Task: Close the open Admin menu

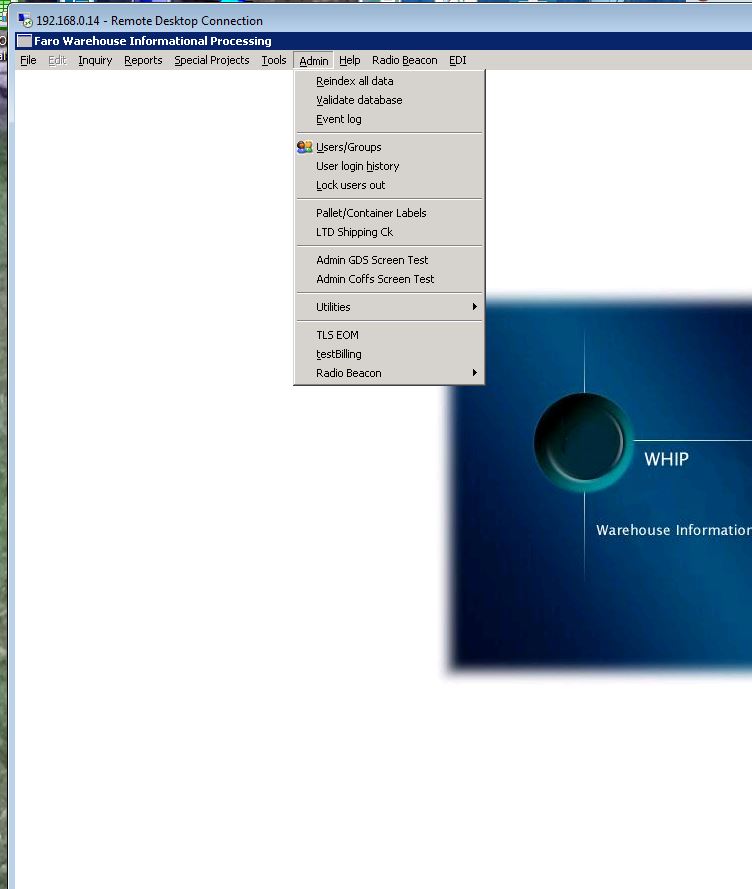Action: point(314,61)
